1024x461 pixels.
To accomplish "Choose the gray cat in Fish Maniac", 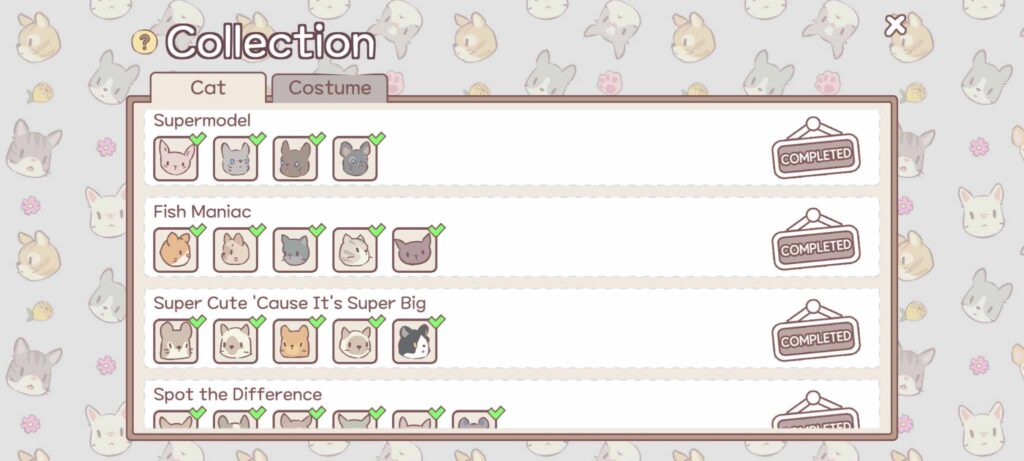I will coord(295,250).
